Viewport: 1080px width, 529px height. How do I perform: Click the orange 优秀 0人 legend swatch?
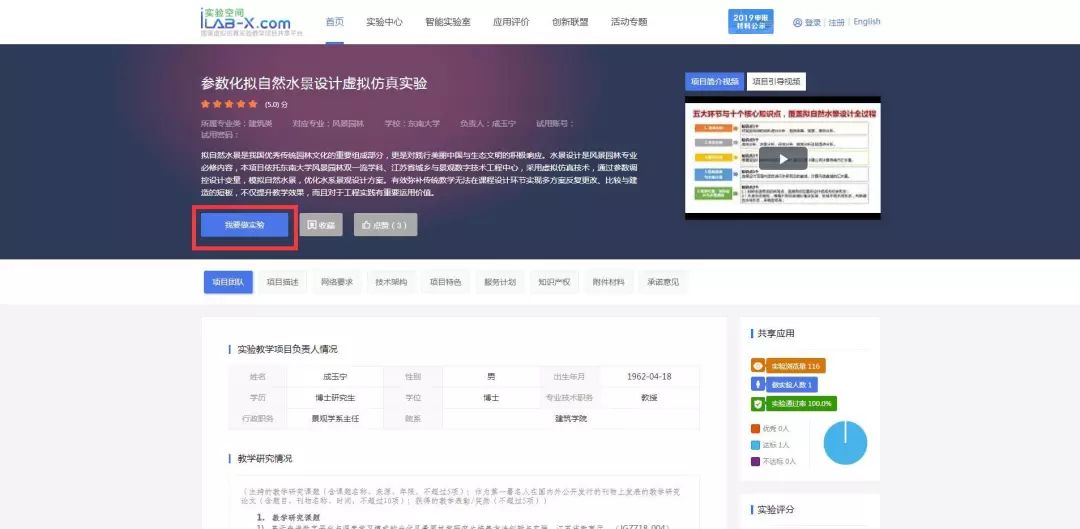(x=756, y=428)
